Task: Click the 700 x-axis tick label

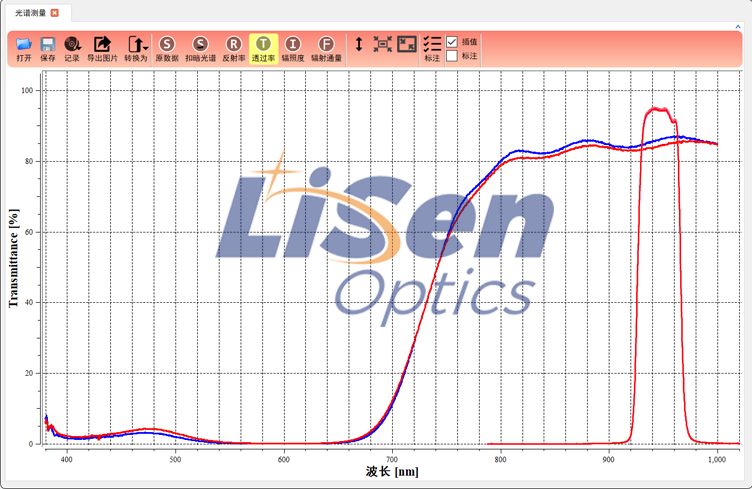Action: [x=392, y=460]
